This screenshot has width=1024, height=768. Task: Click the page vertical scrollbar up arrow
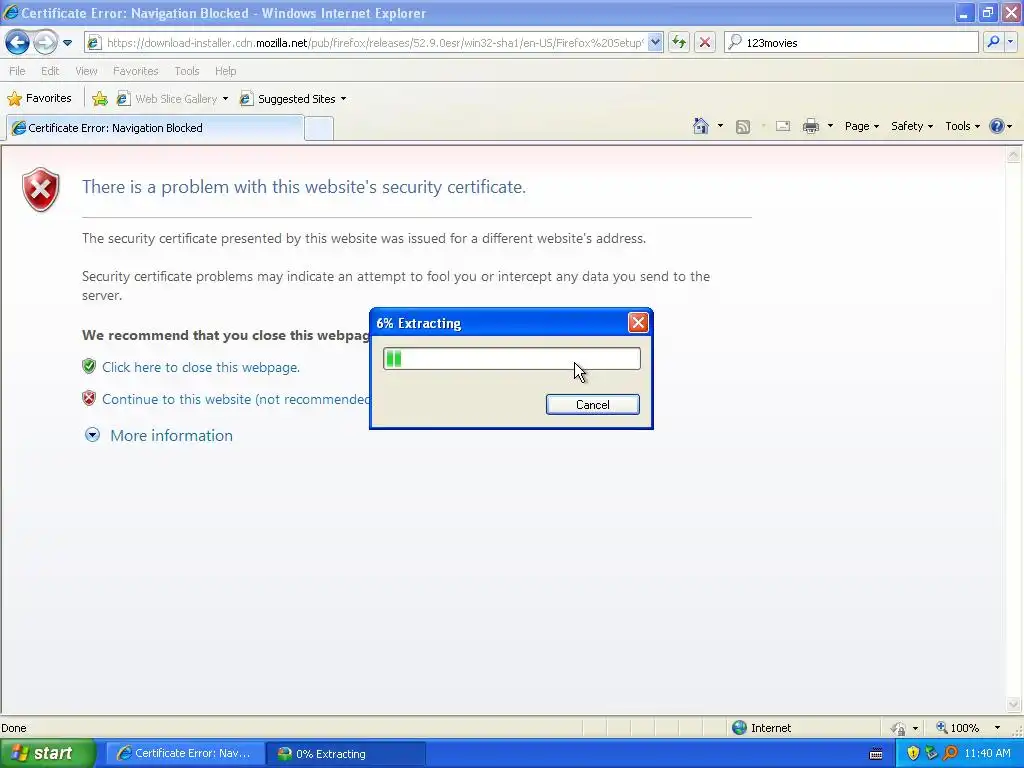click(x=1014, y=155)
